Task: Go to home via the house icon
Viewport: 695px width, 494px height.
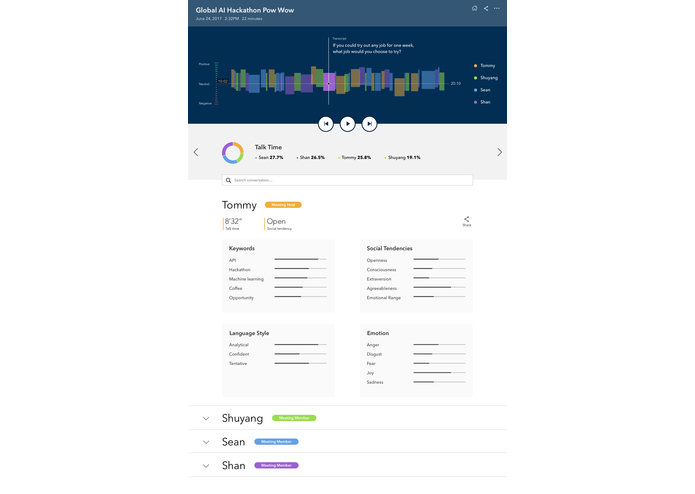Action: (474, 8)
